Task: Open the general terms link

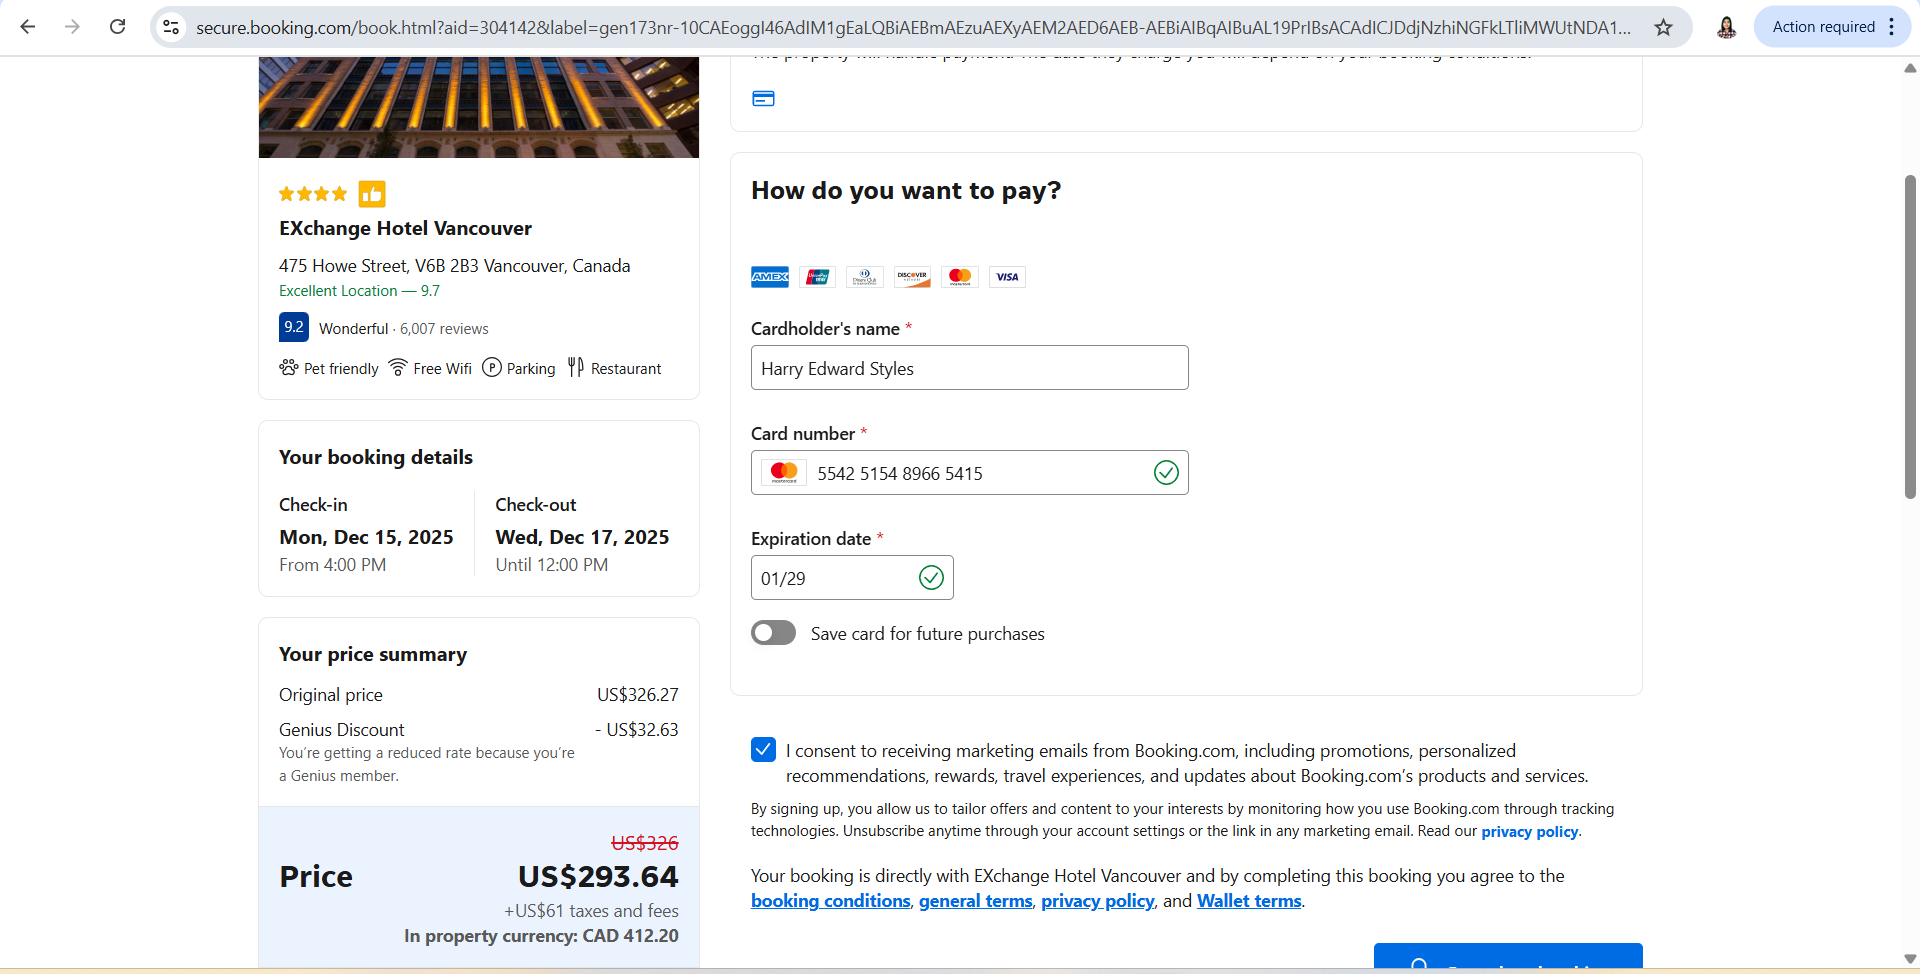Action: [975, 901]
